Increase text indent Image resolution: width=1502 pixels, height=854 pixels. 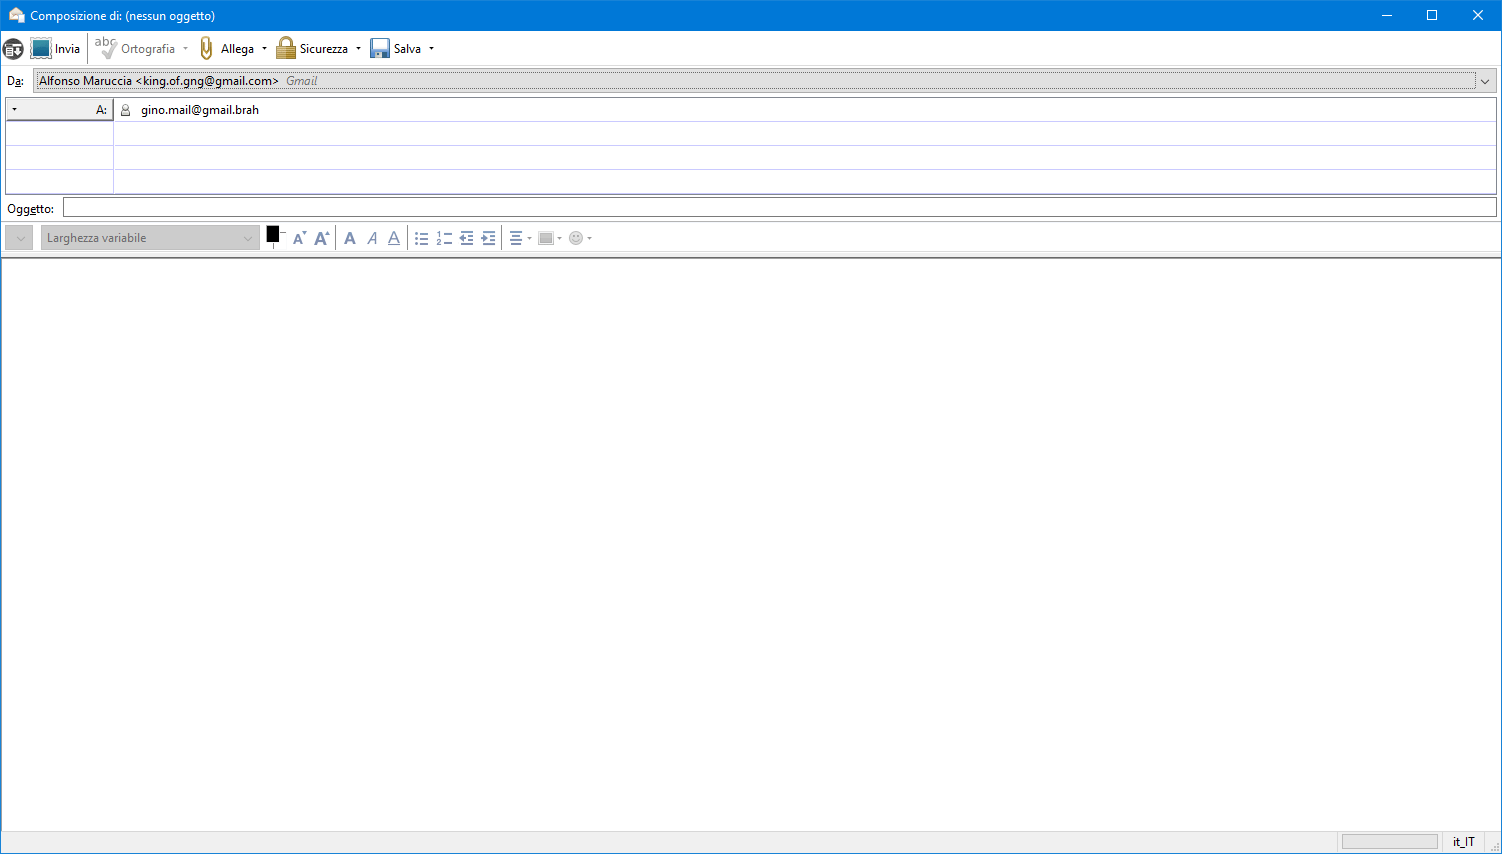click(488, 238)
